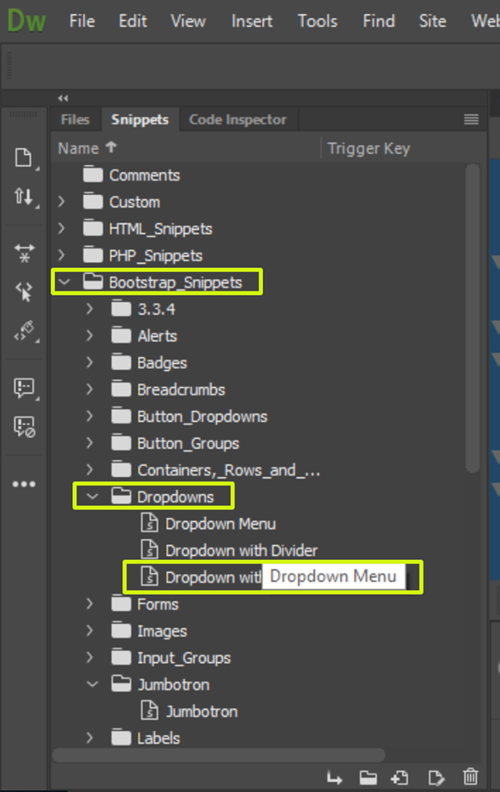500x792 pixels.
Task: Select the Comments folder
Action: pyautogui.click(x=144, y=175)
